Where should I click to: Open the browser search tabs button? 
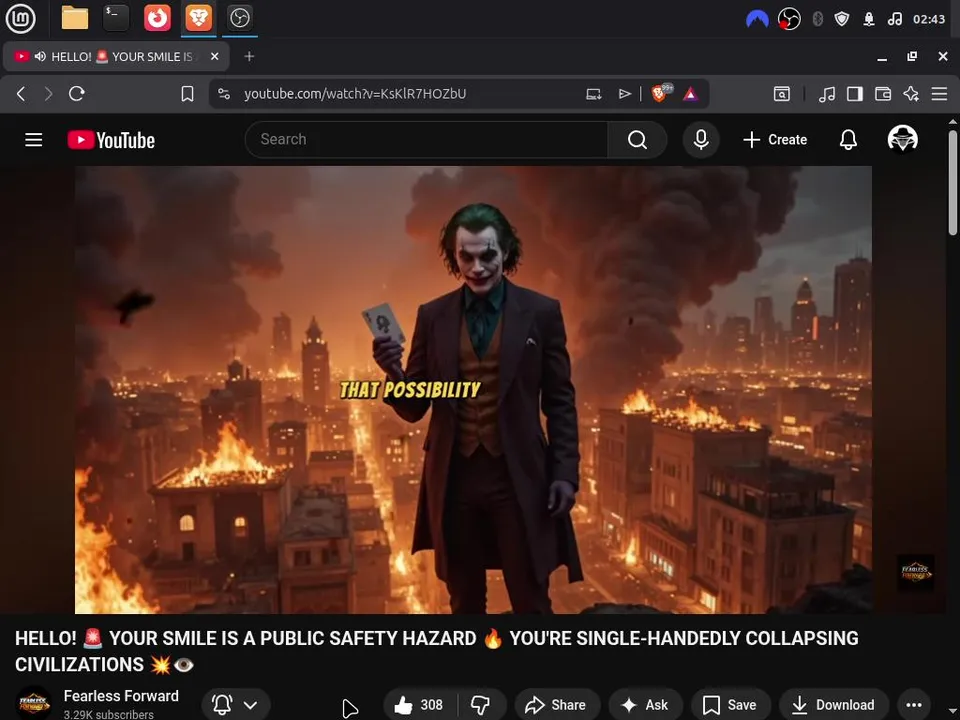(x=782, y=94)
